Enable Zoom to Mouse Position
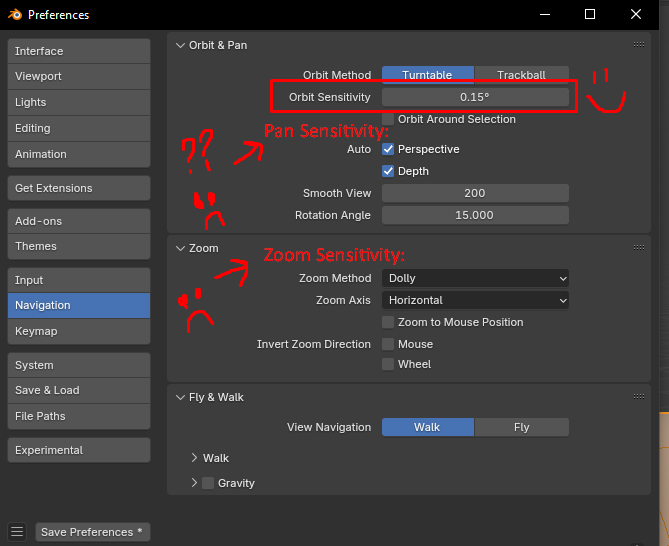The width and height of the screenshot is (669, 546). click(388, 322)
